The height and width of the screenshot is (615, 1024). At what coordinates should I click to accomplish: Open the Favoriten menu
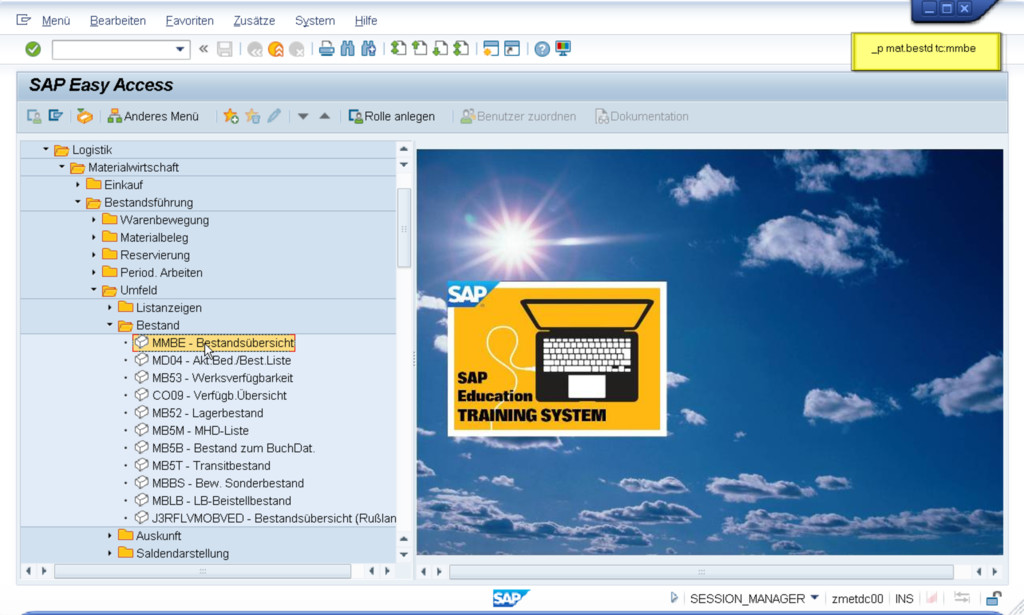[189, 20]
